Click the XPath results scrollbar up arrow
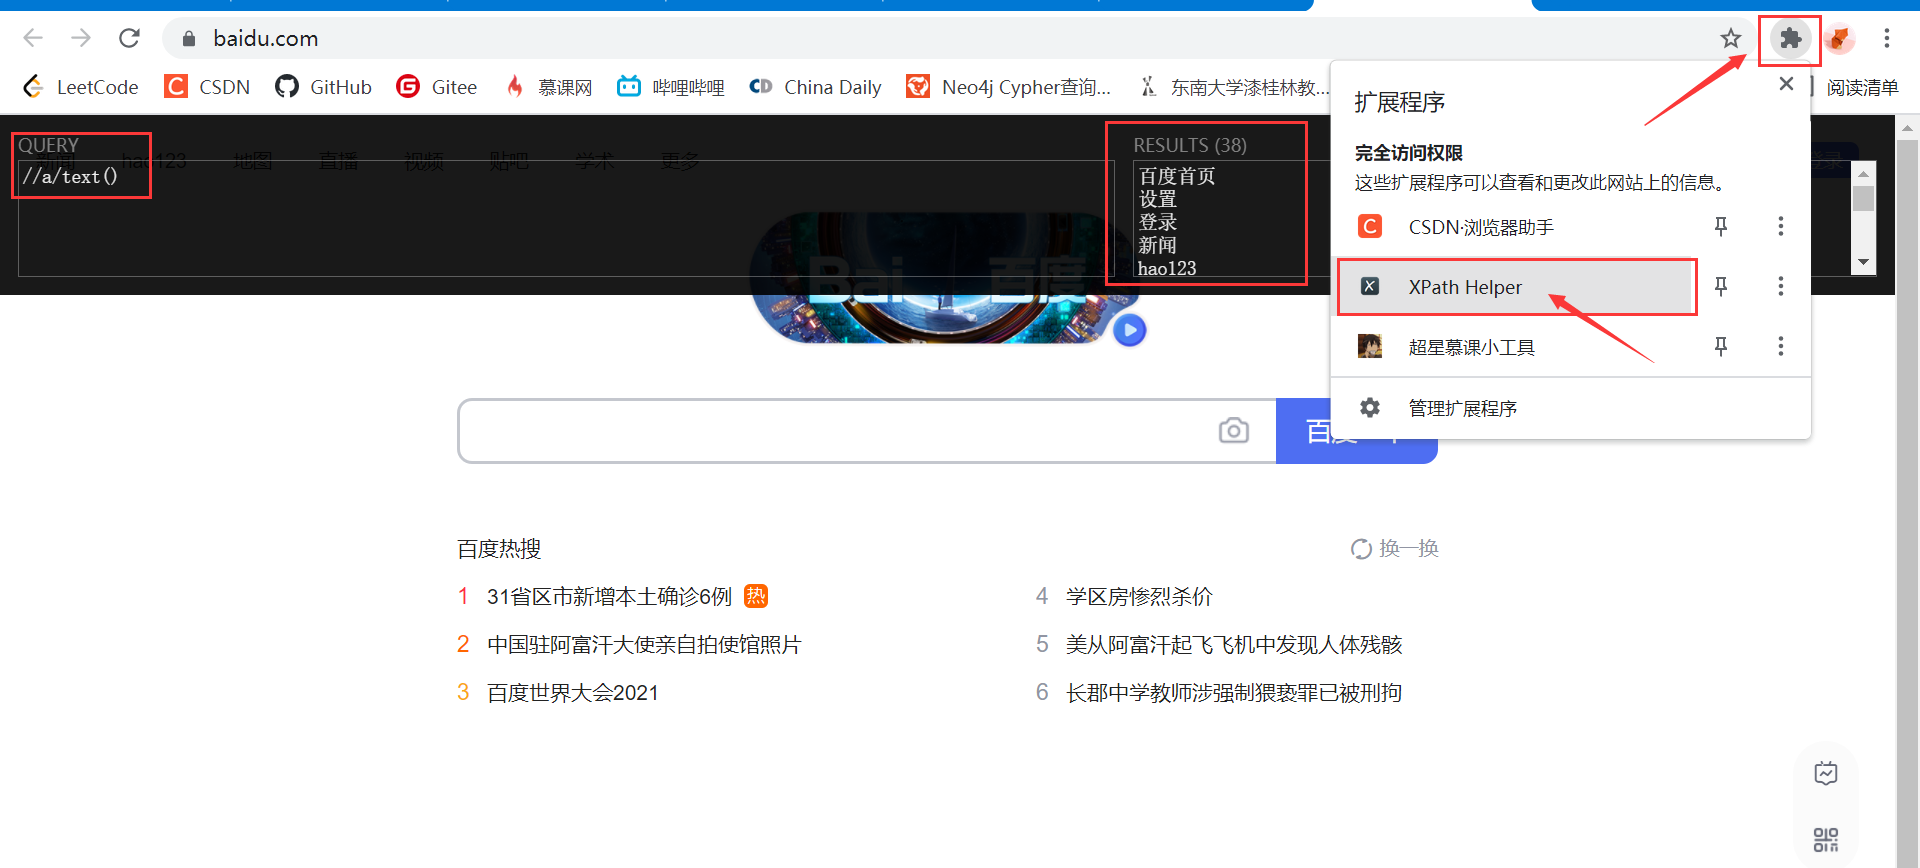Screen dimensions: 1920x868 tap(1863, 173)
